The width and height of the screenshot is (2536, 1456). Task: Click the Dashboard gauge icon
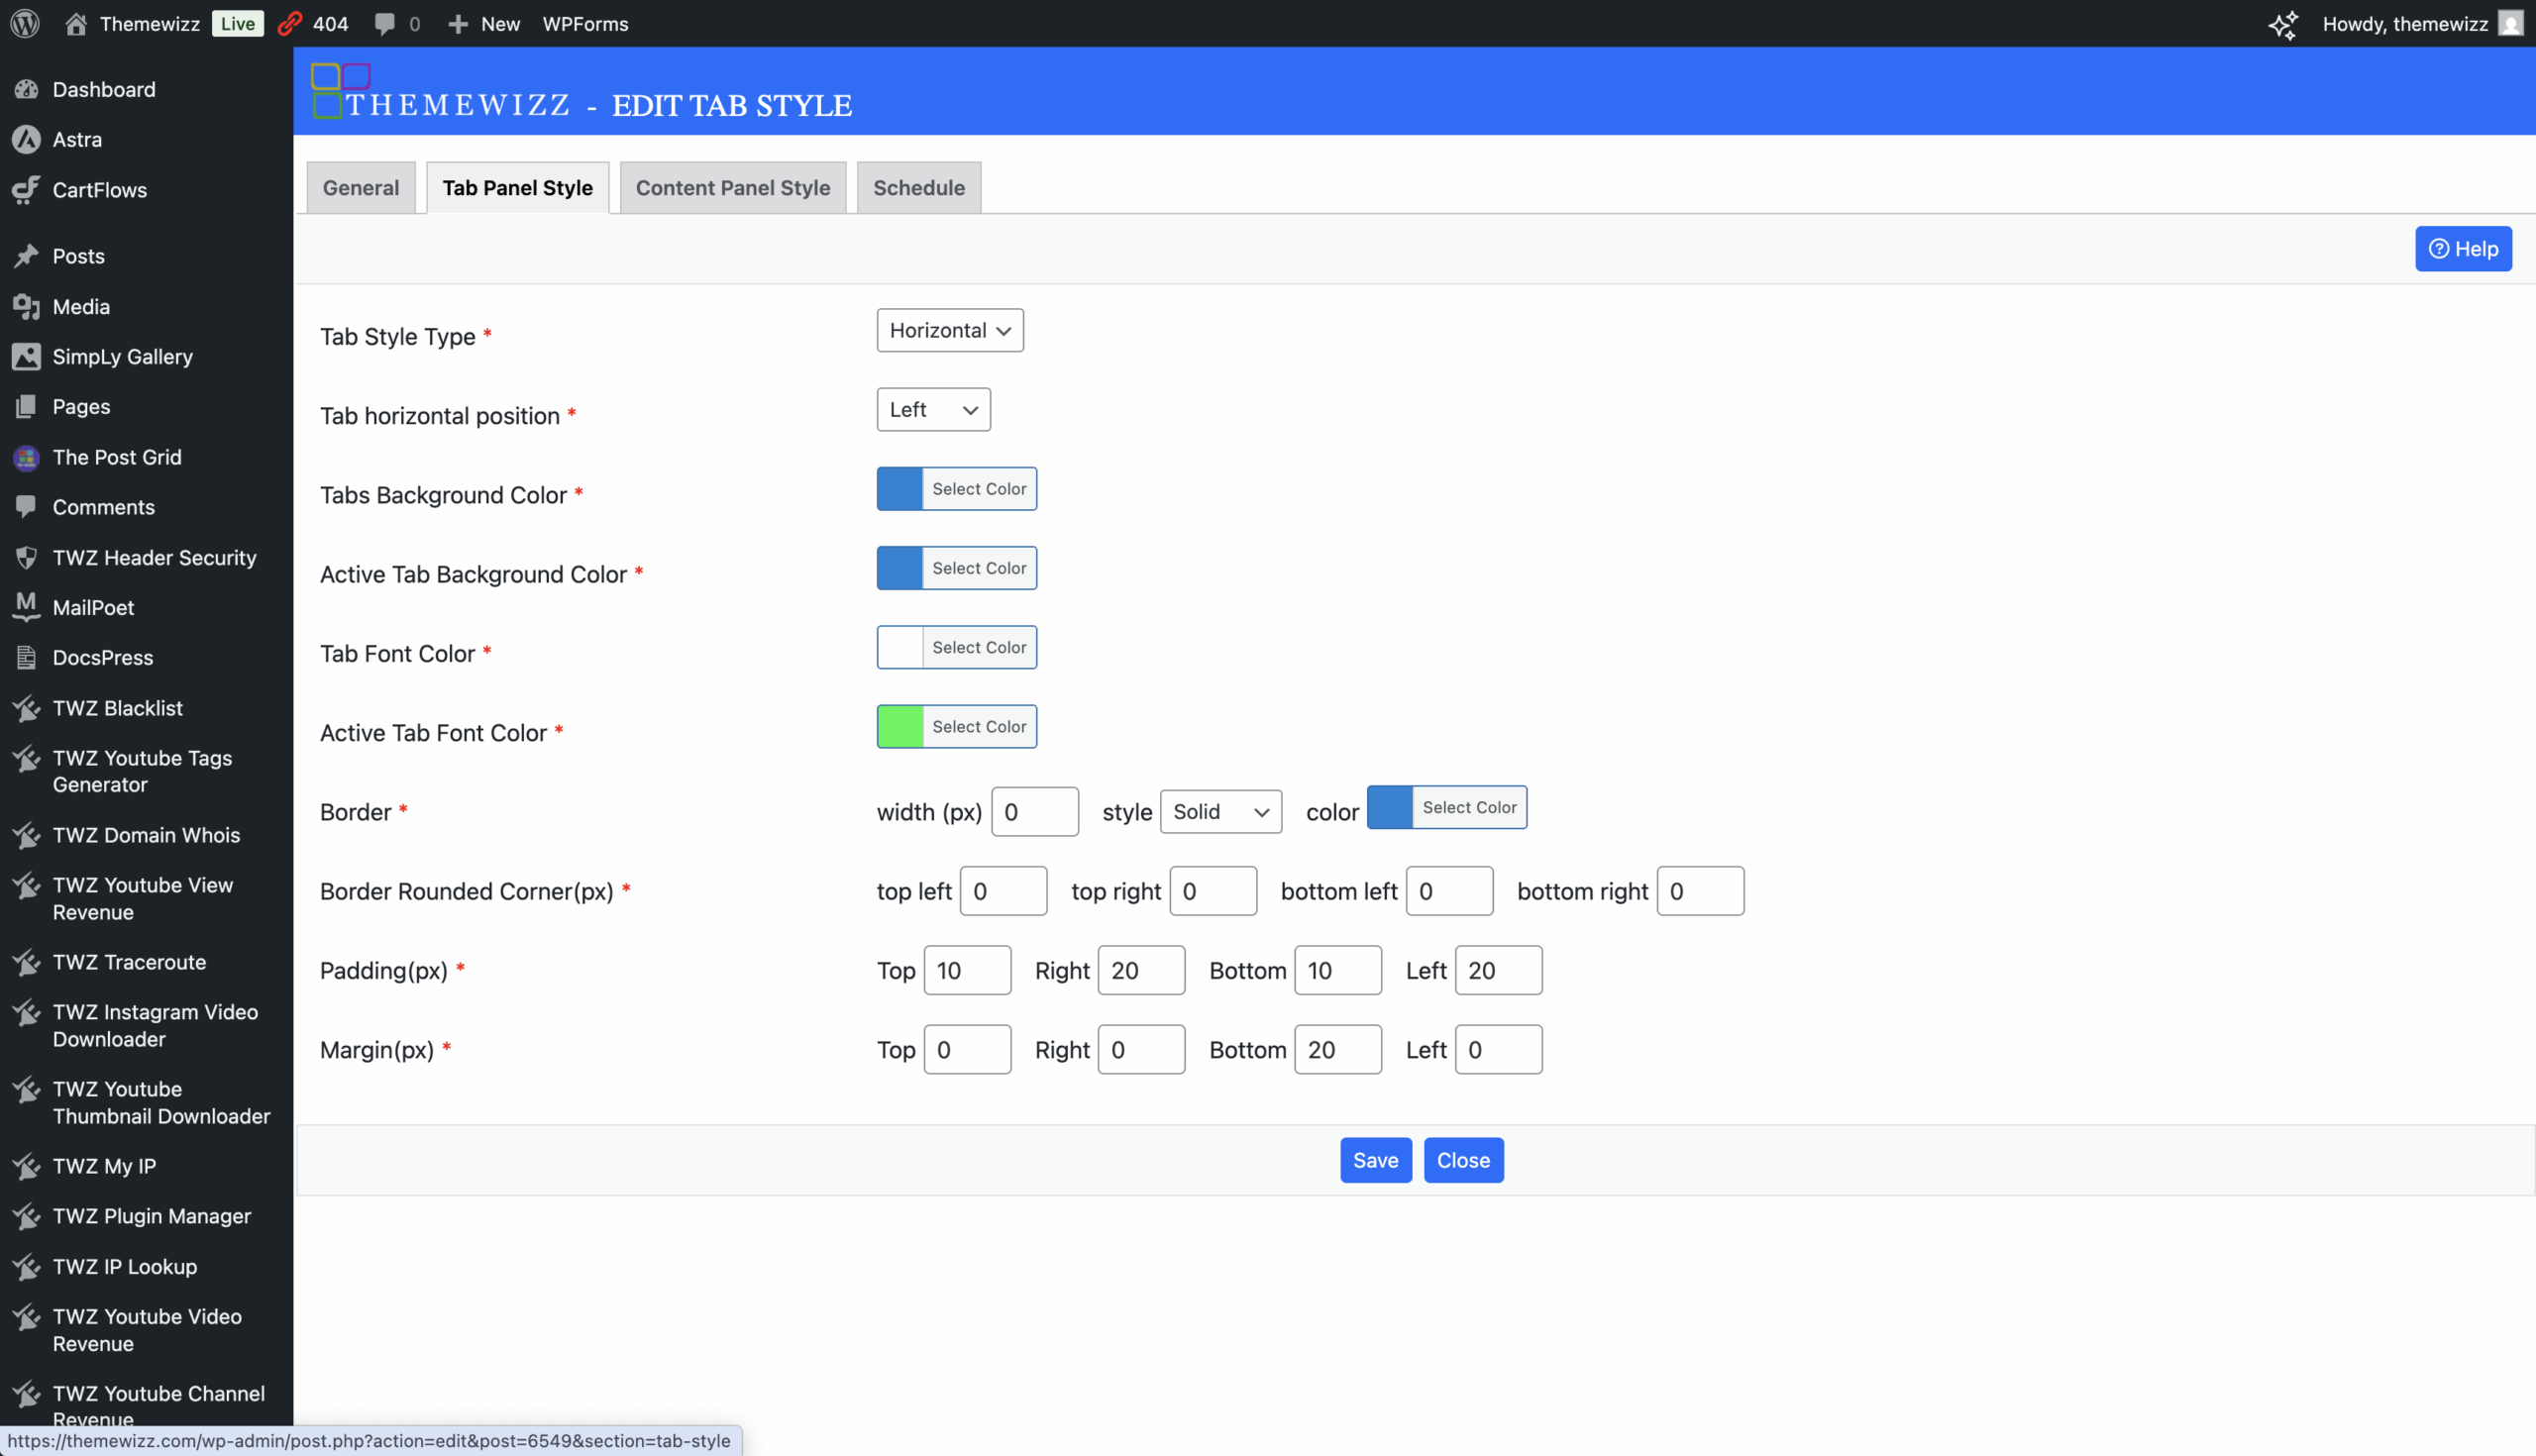click(27, 89)
